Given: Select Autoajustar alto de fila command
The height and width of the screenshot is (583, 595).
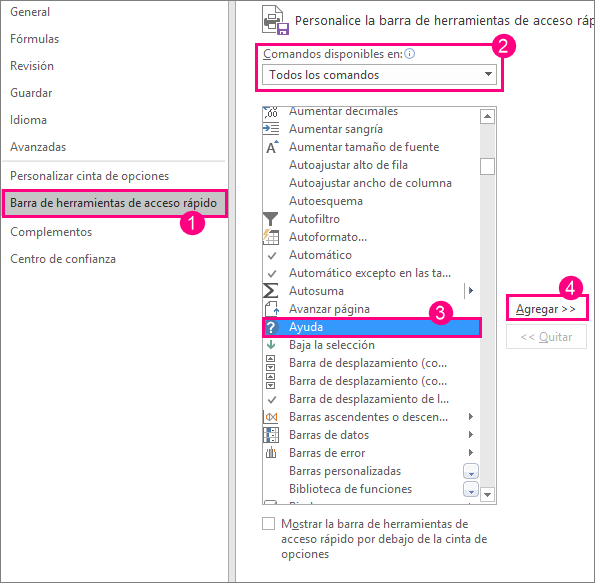Looking at the screenshot, I should pyautogui.click(x=348, y=165).
